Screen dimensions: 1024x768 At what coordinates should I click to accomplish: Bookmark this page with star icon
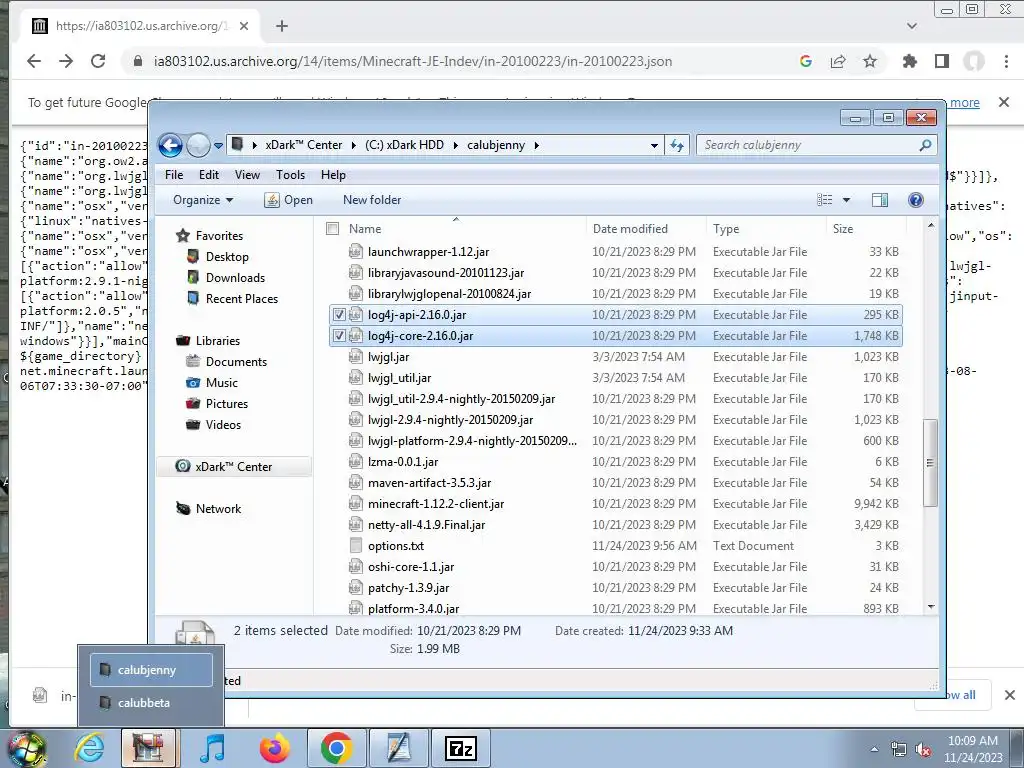pos(869,61)
